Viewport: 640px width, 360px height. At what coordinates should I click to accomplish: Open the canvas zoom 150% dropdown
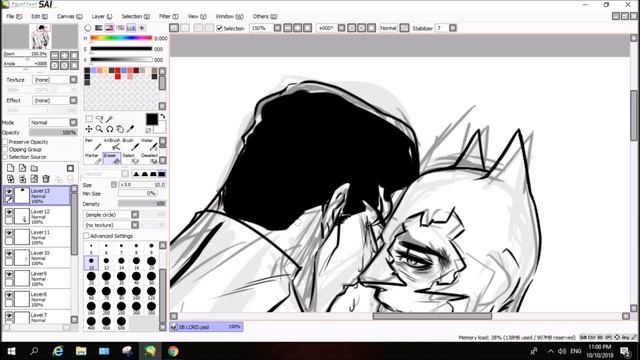tap(278, 28)
